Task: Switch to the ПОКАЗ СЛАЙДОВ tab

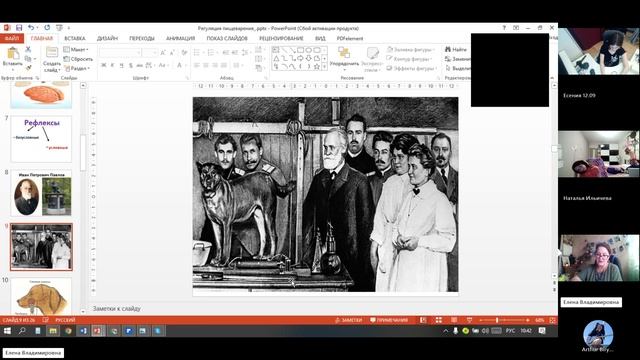Action: coord(227,38)
